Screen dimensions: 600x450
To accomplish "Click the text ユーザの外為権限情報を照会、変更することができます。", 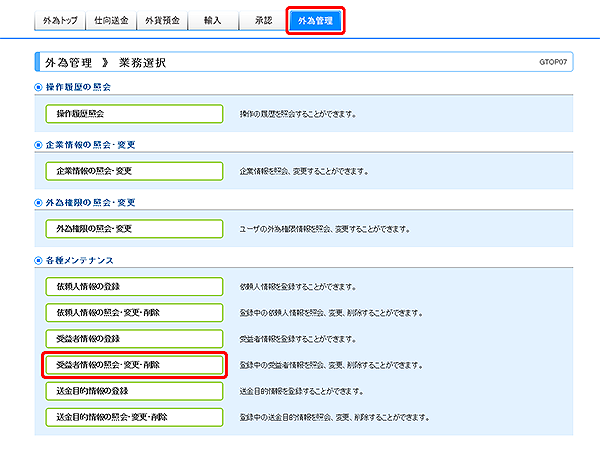I will (324, 229).
